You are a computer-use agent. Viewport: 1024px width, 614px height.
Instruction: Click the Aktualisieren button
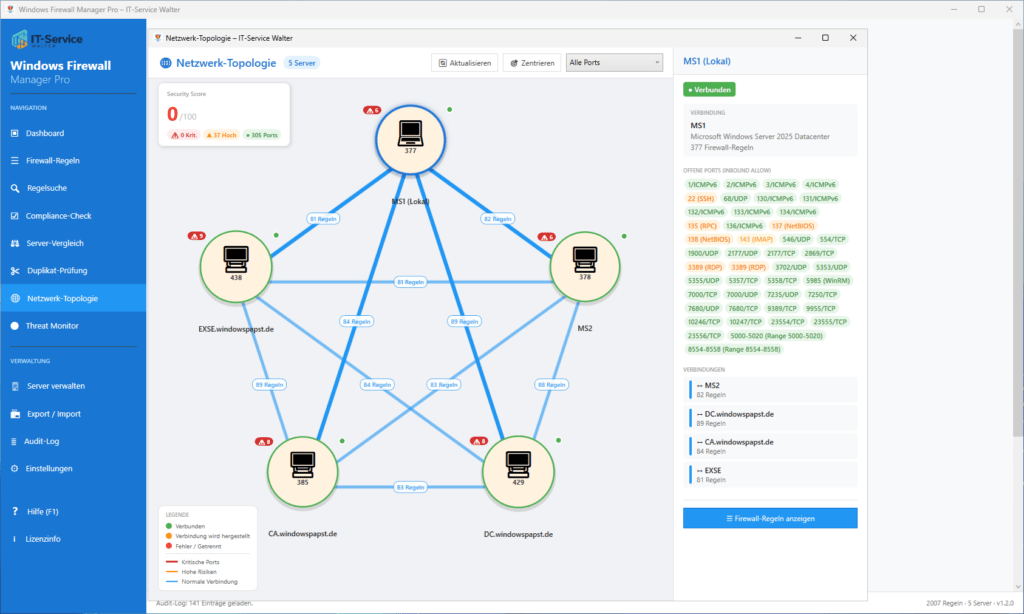(466, 61)
